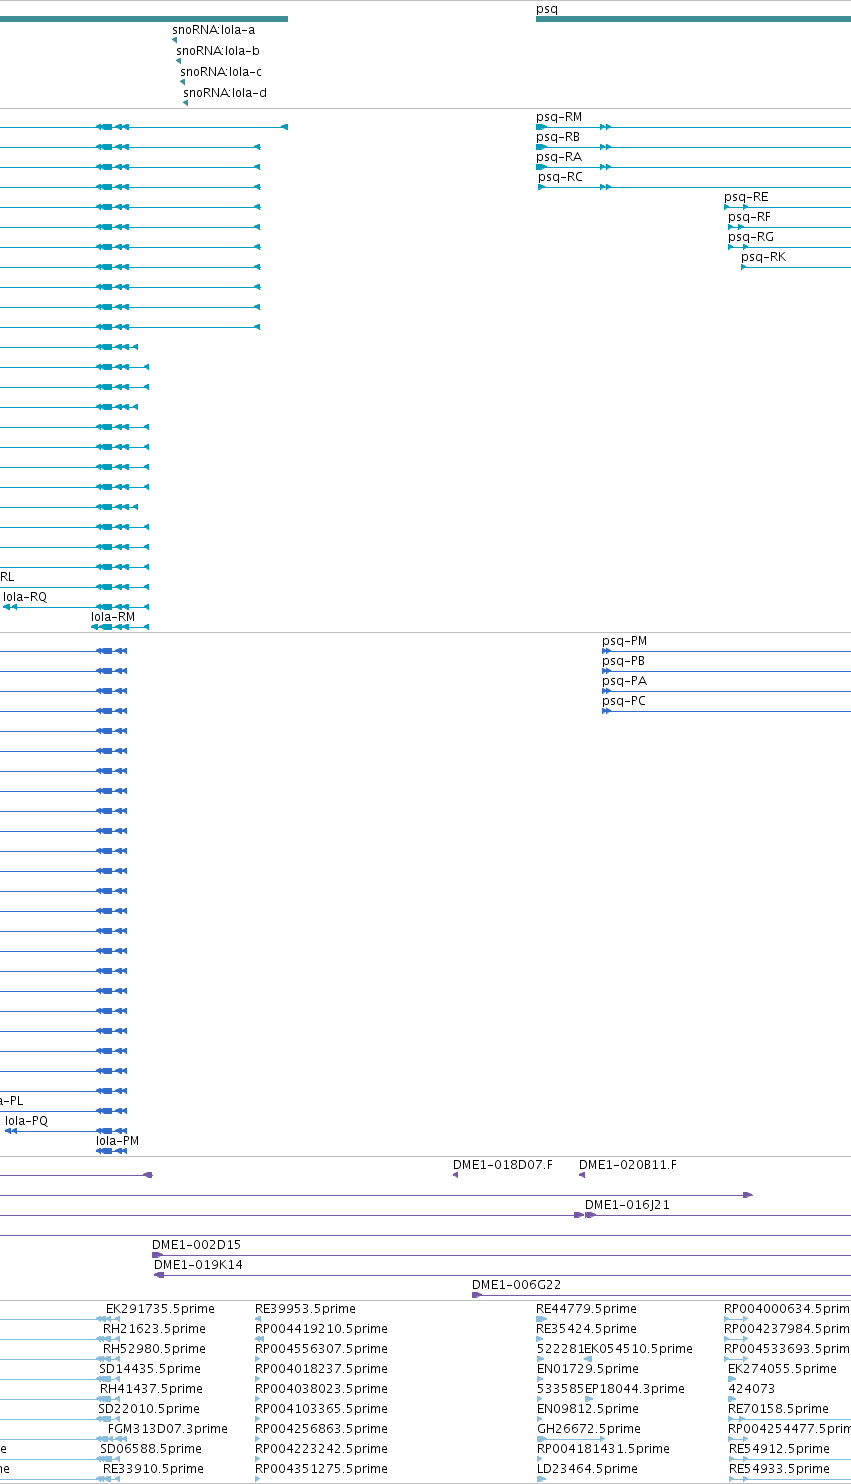Open EST RE39953.5prime
Screen dimensions: 851x1484
[305, 1309]
